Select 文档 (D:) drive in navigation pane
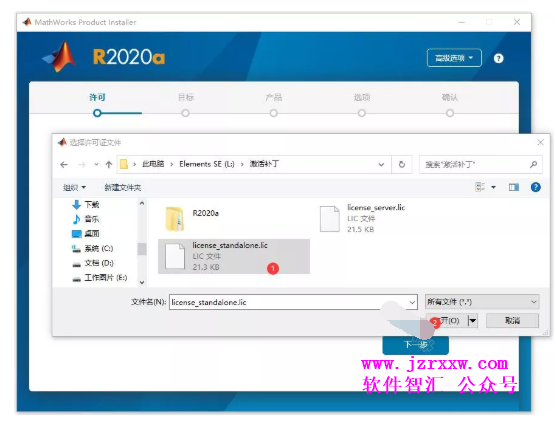The width and height of the screenshot is (556, 429). pos(93,263)
